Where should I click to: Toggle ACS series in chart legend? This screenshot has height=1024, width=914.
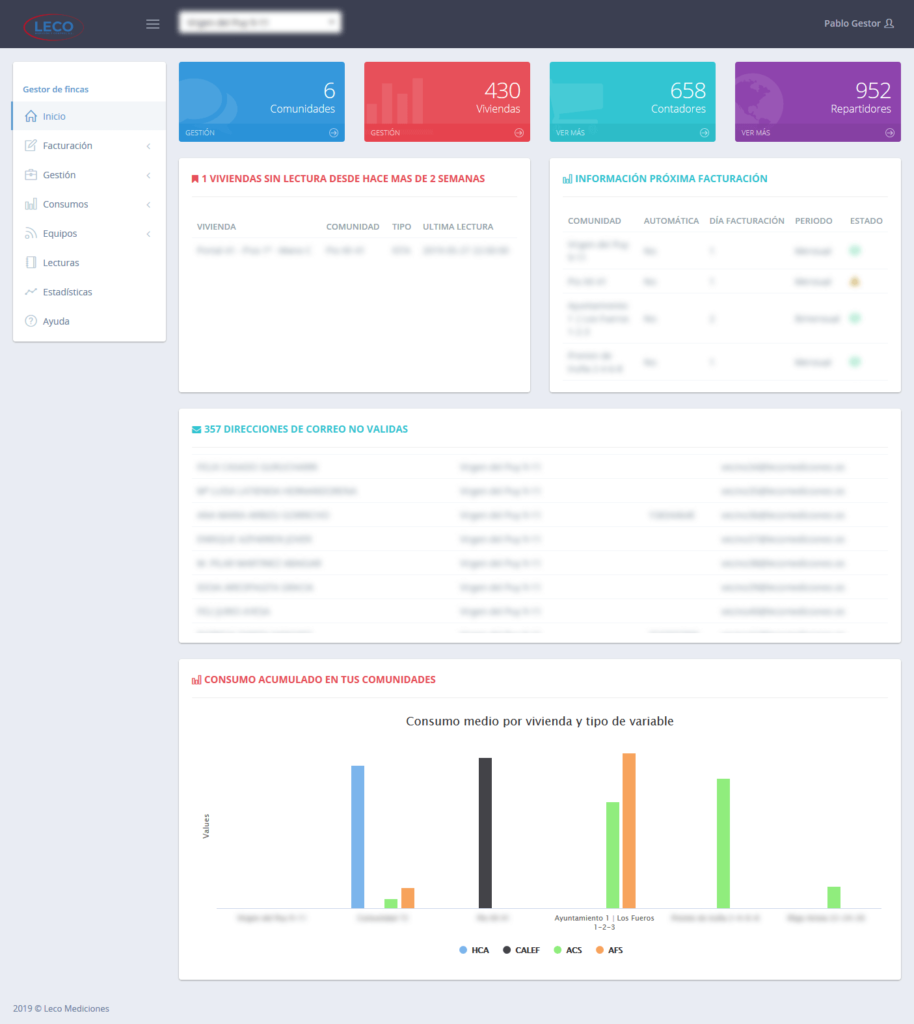click(x=567, y=949)
